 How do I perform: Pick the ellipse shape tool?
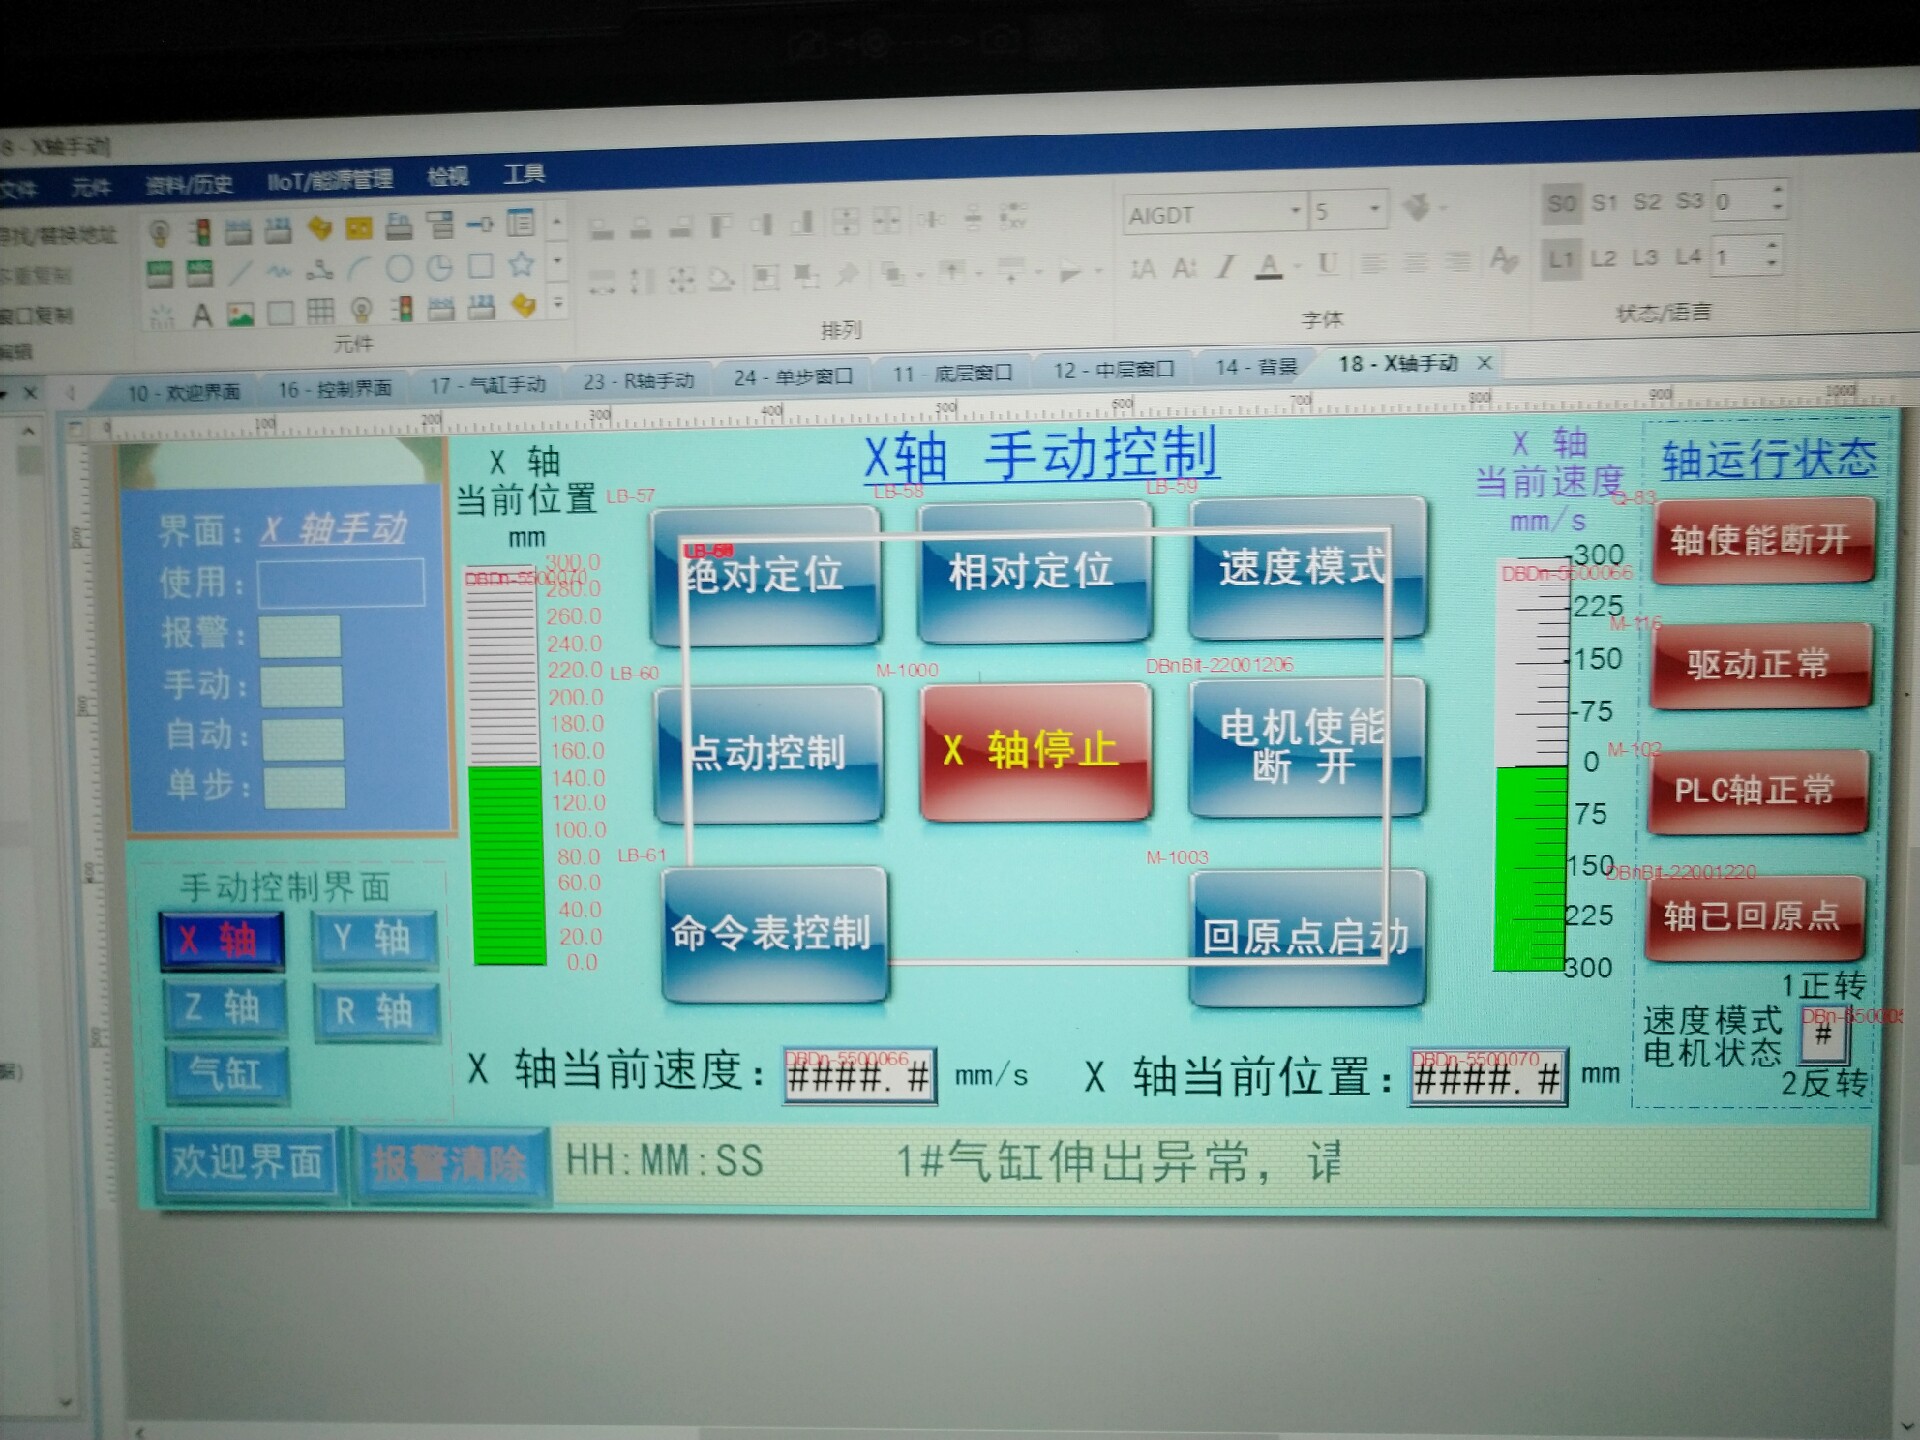(399, 268)
